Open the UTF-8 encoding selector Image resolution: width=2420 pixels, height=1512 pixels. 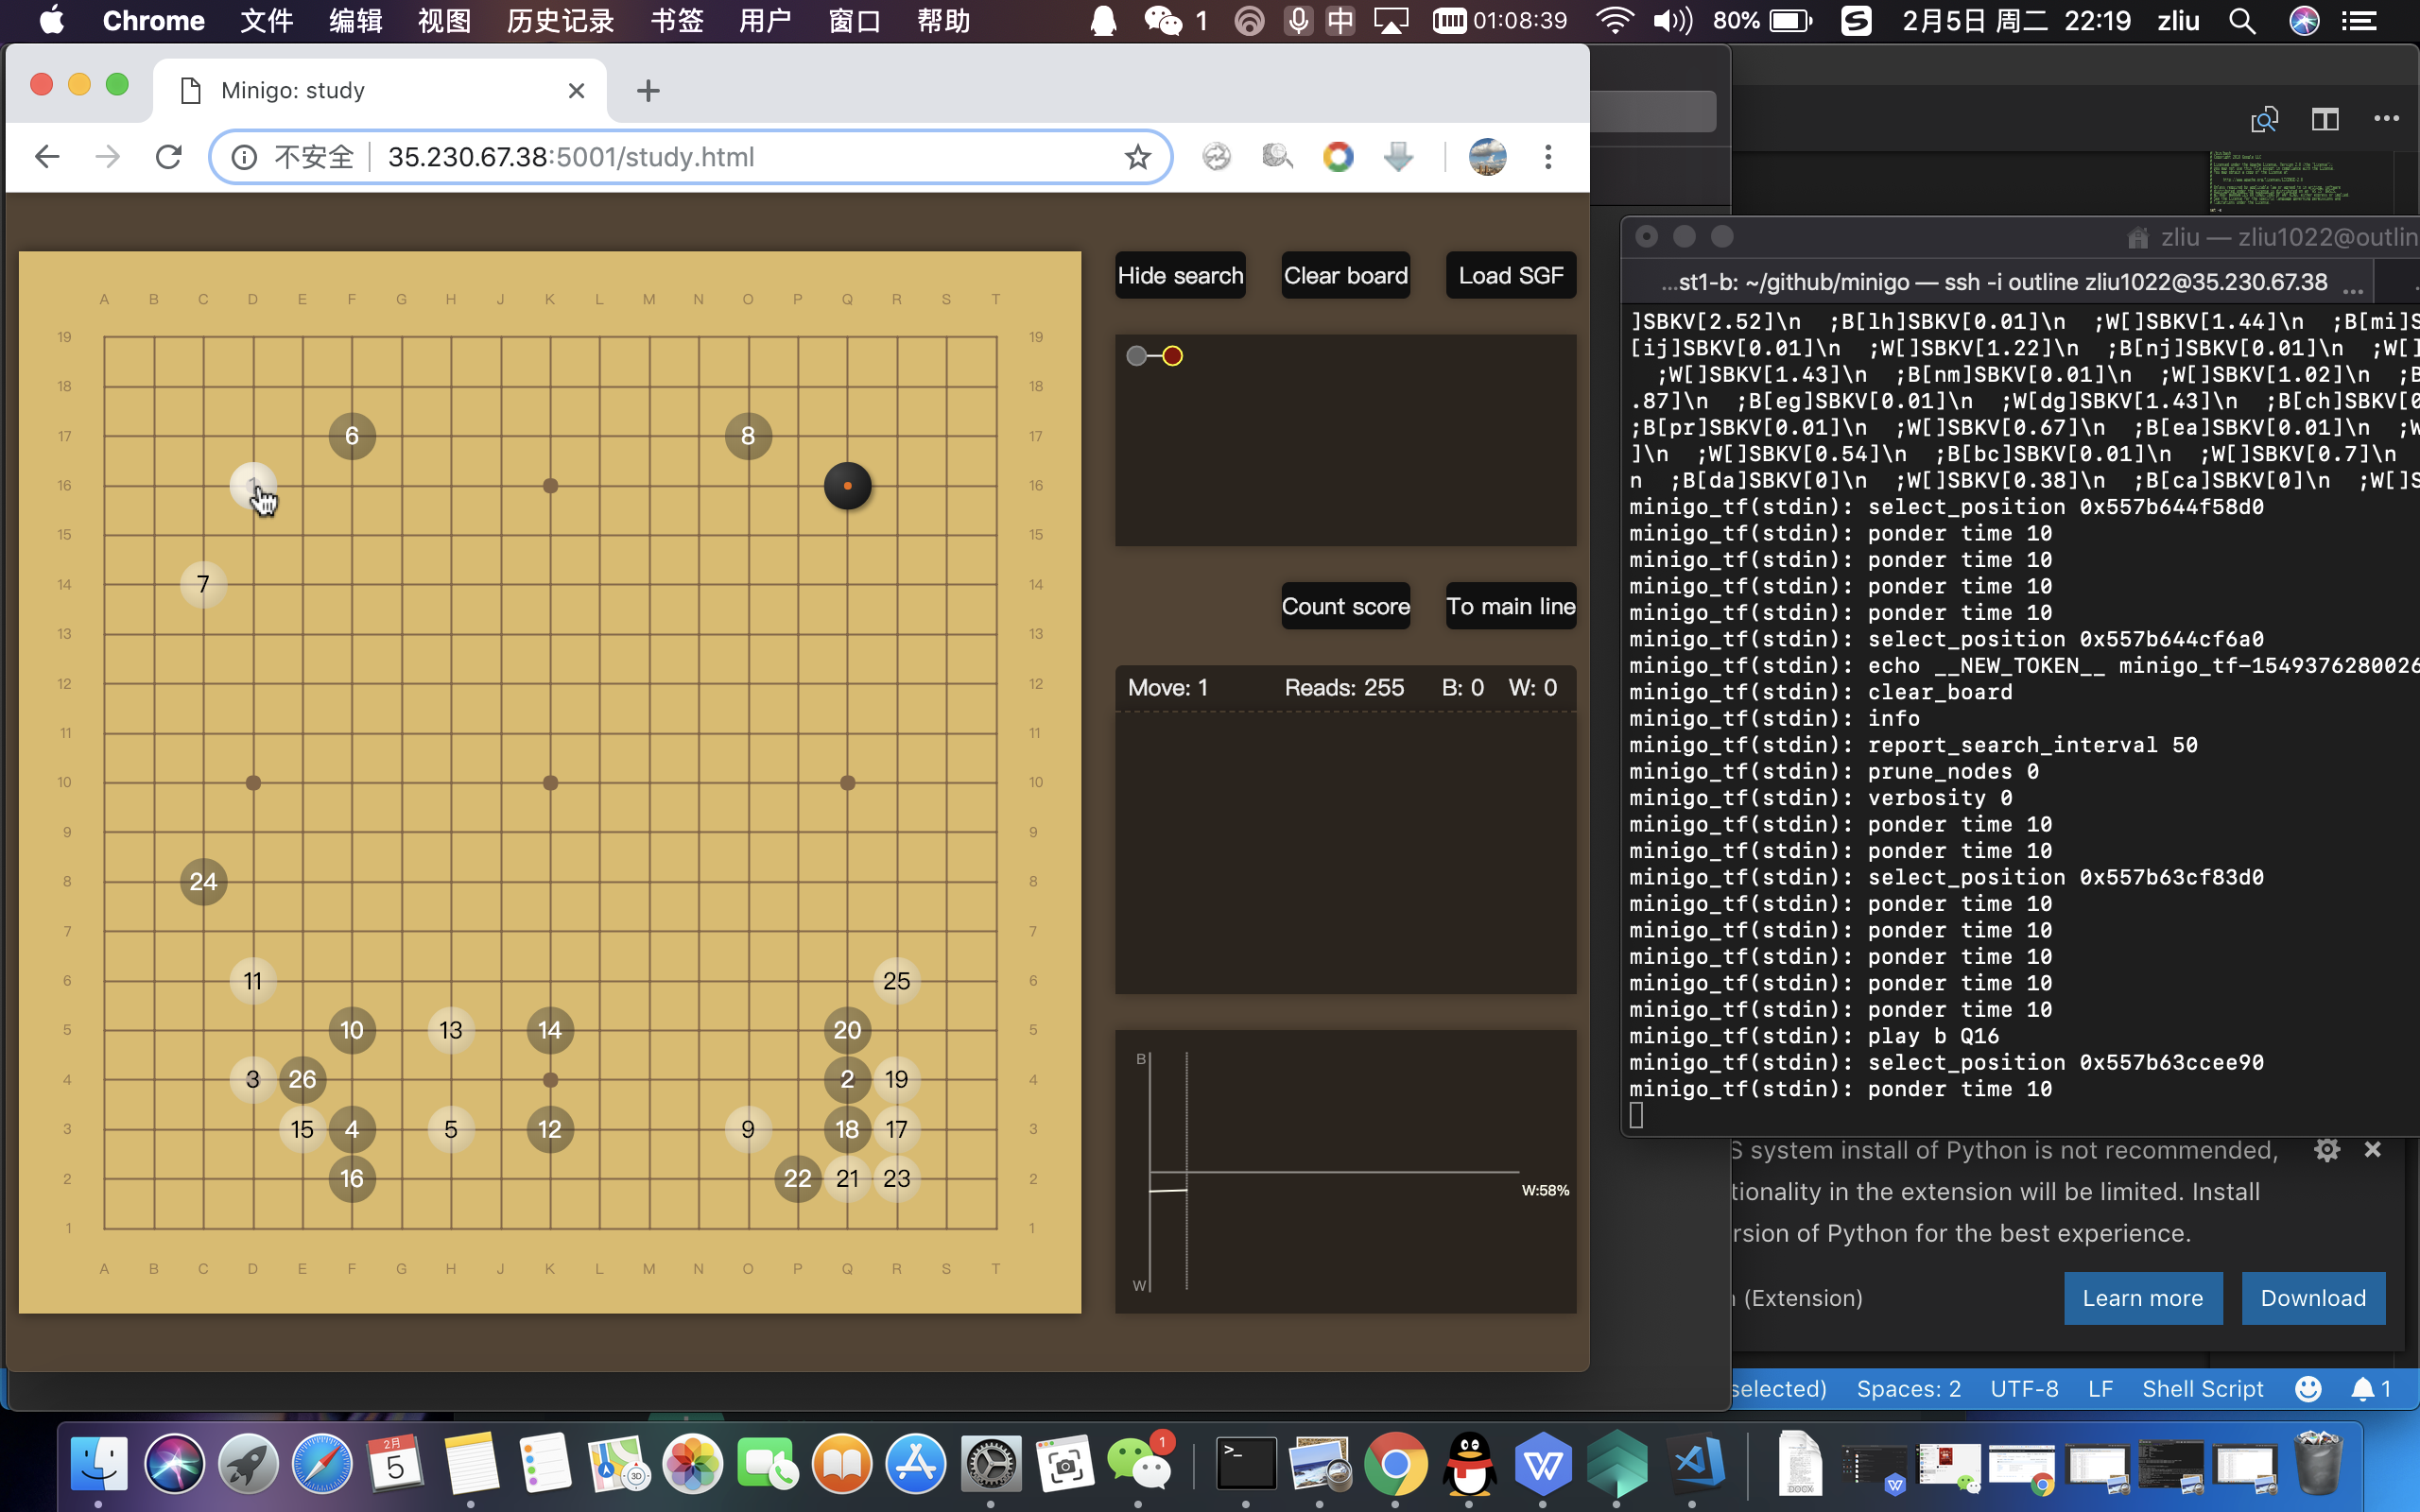[2023, 1388]
